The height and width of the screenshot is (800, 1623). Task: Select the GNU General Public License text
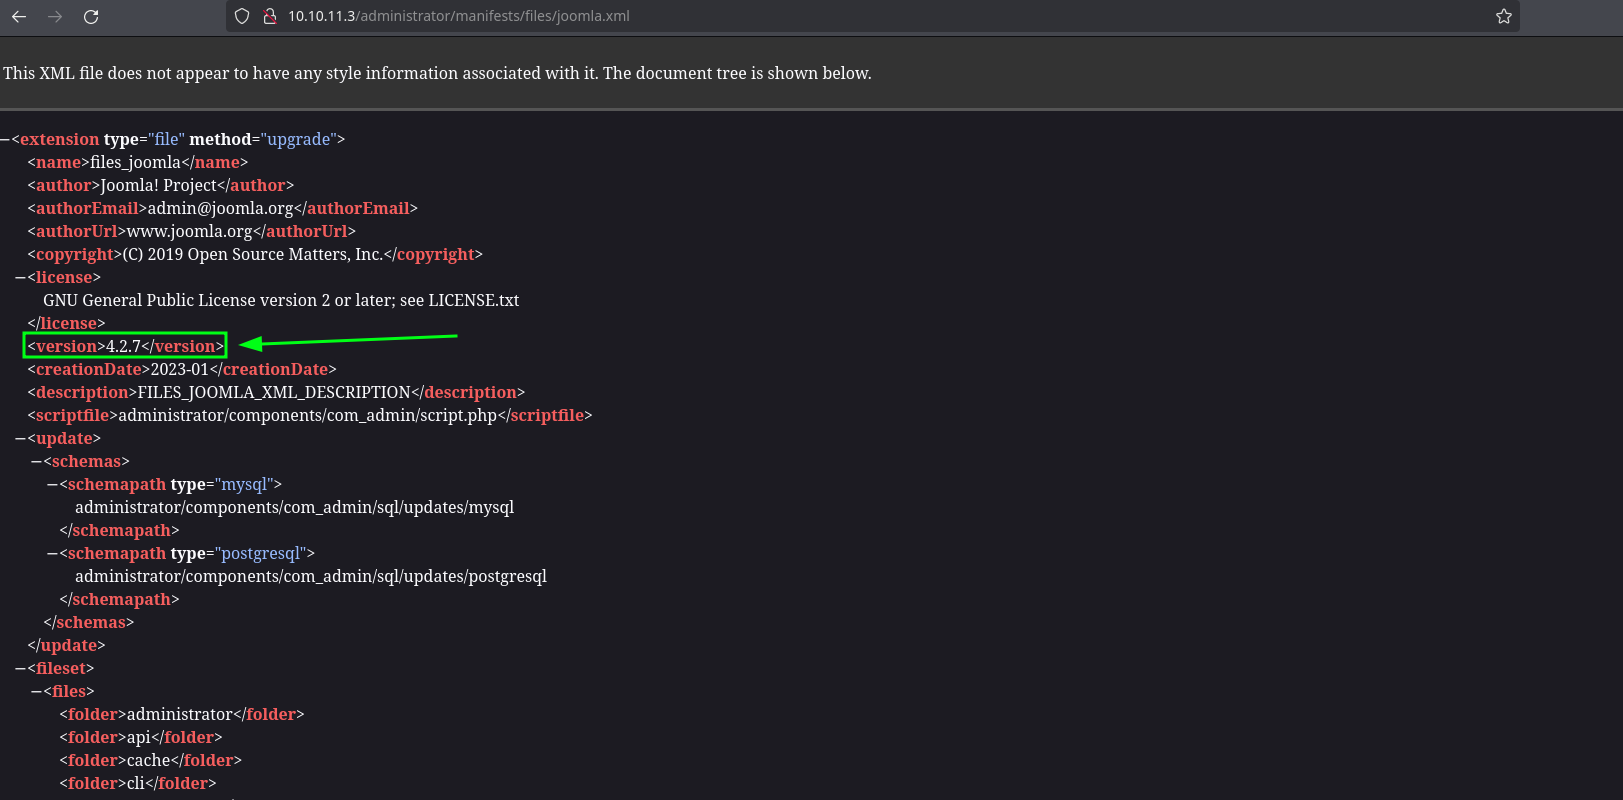point(281,300)
